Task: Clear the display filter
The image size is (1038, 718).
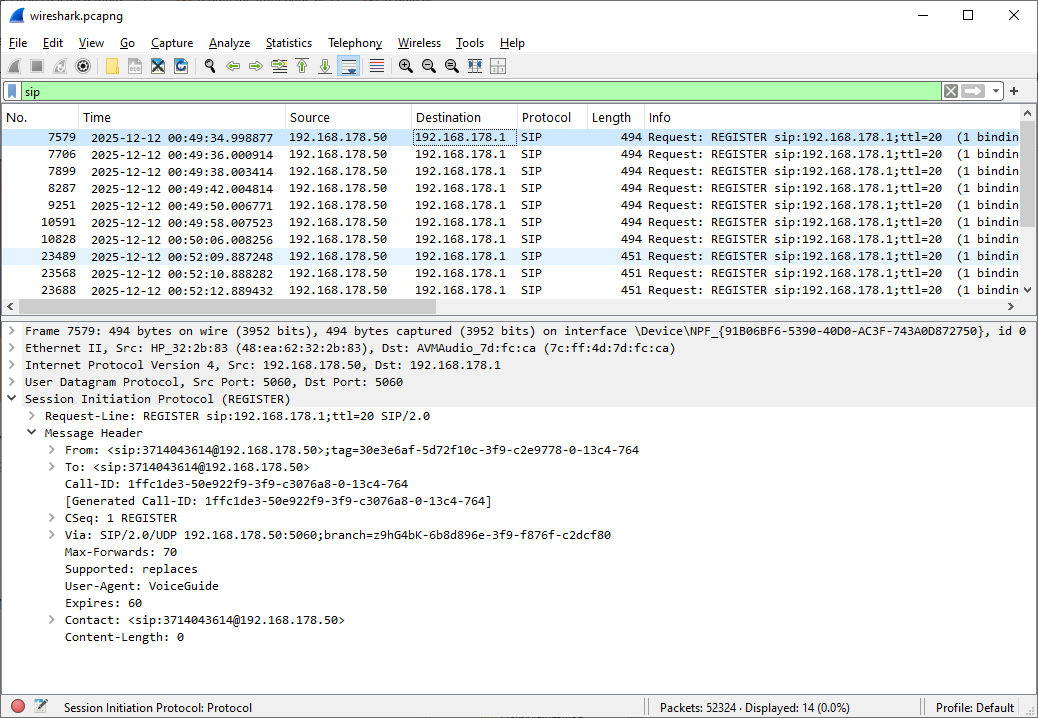Action: point(950,91)
